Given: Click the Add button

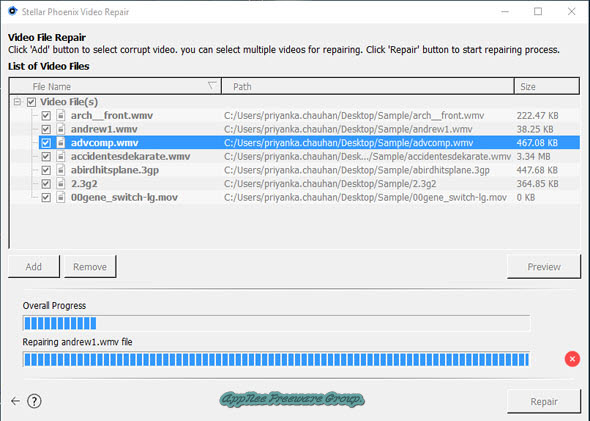Looking at the screenshot, I should point(33,267).
